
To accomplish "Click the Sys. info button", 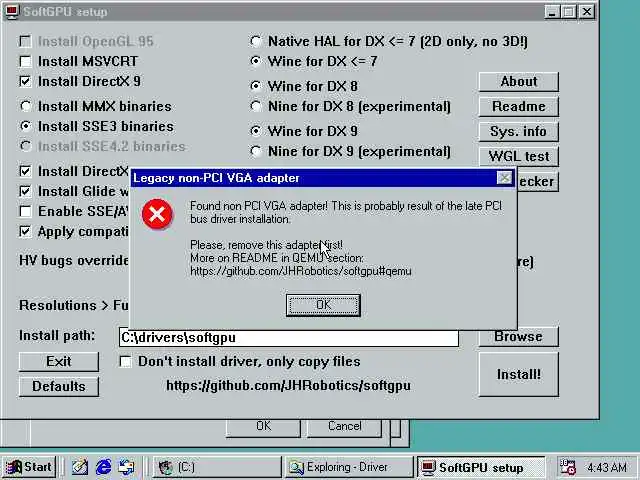I will coord(518,131).
